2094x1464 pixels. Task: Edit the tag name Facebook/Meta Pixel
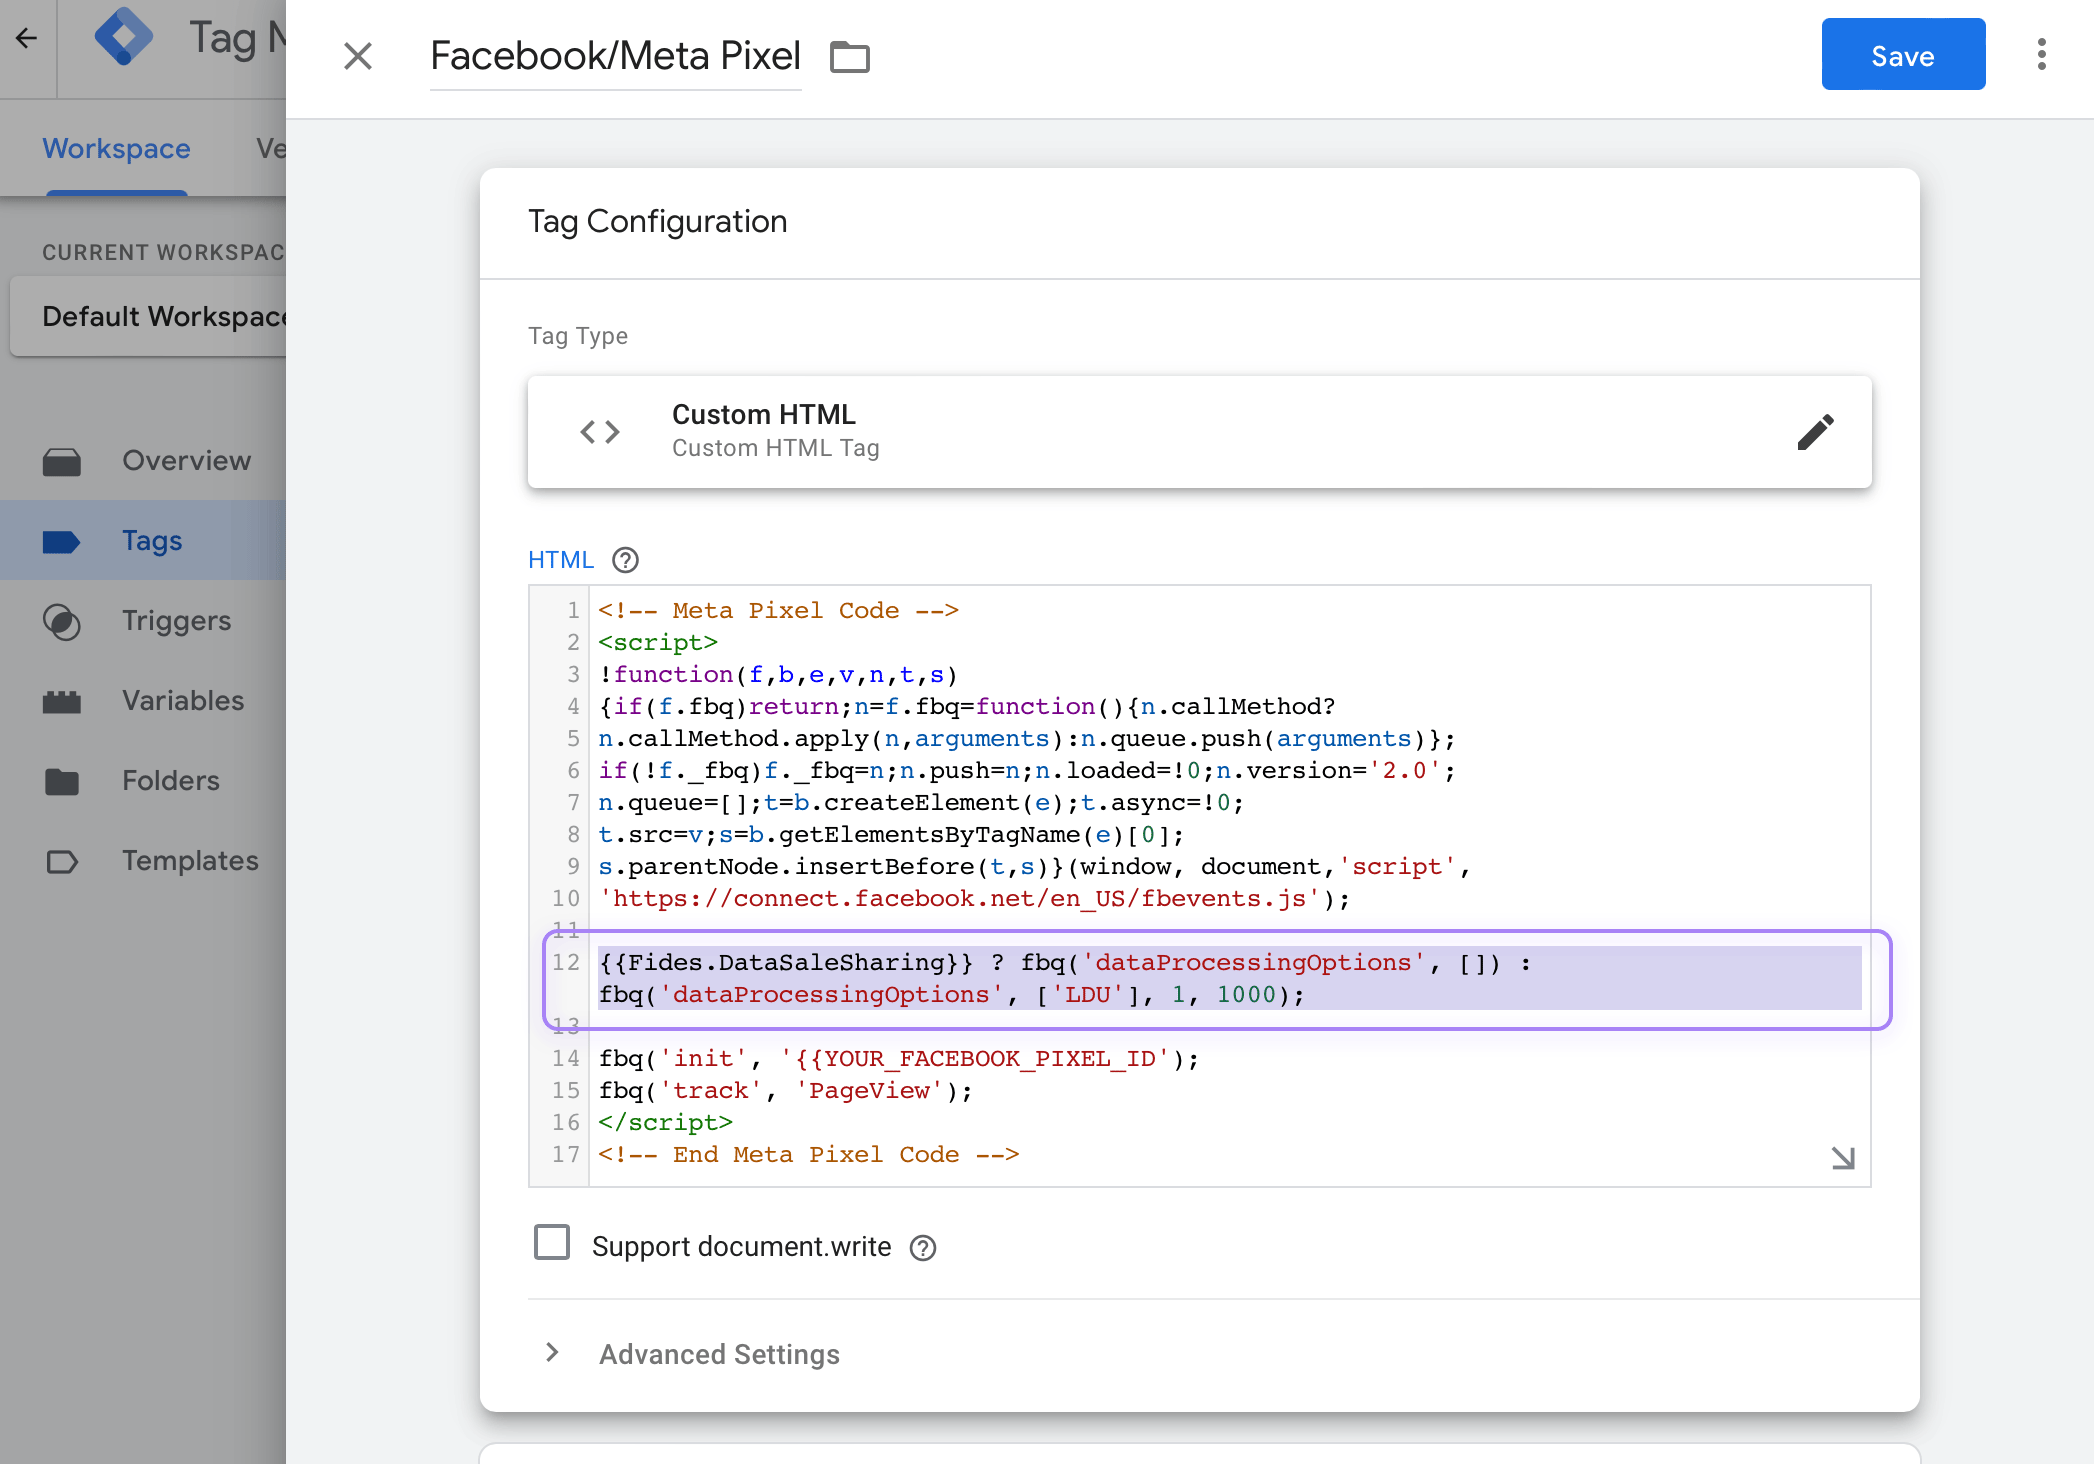[x=615, y=56]
